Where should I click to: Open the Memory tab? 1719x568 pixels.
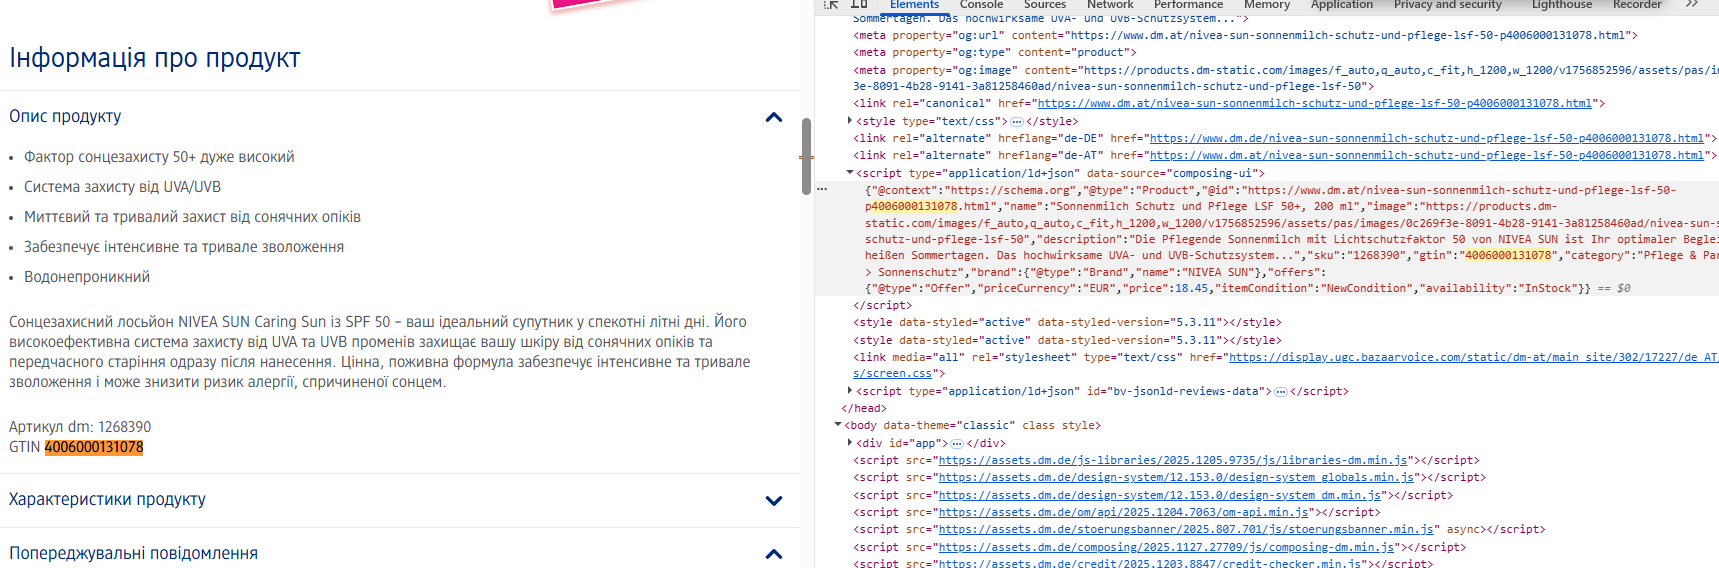click(1267, 5)
